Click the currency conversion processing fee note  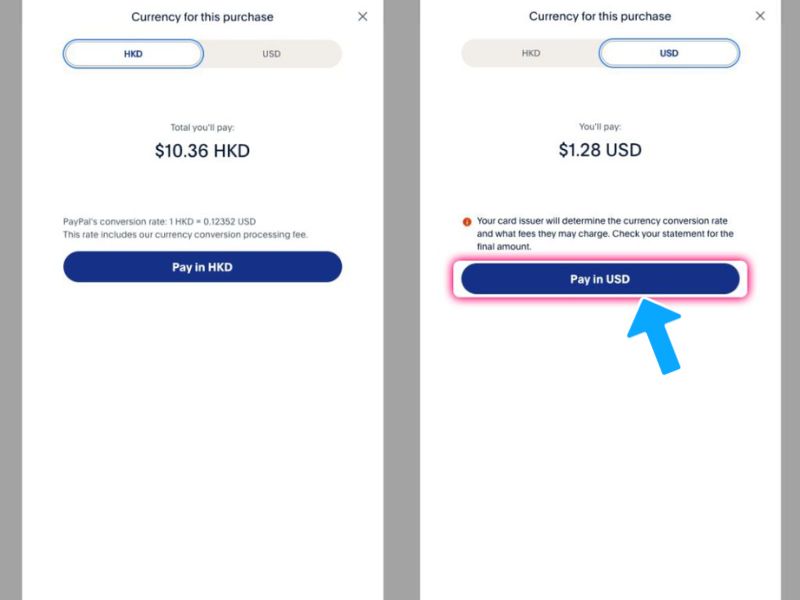(x=186, y=234)
